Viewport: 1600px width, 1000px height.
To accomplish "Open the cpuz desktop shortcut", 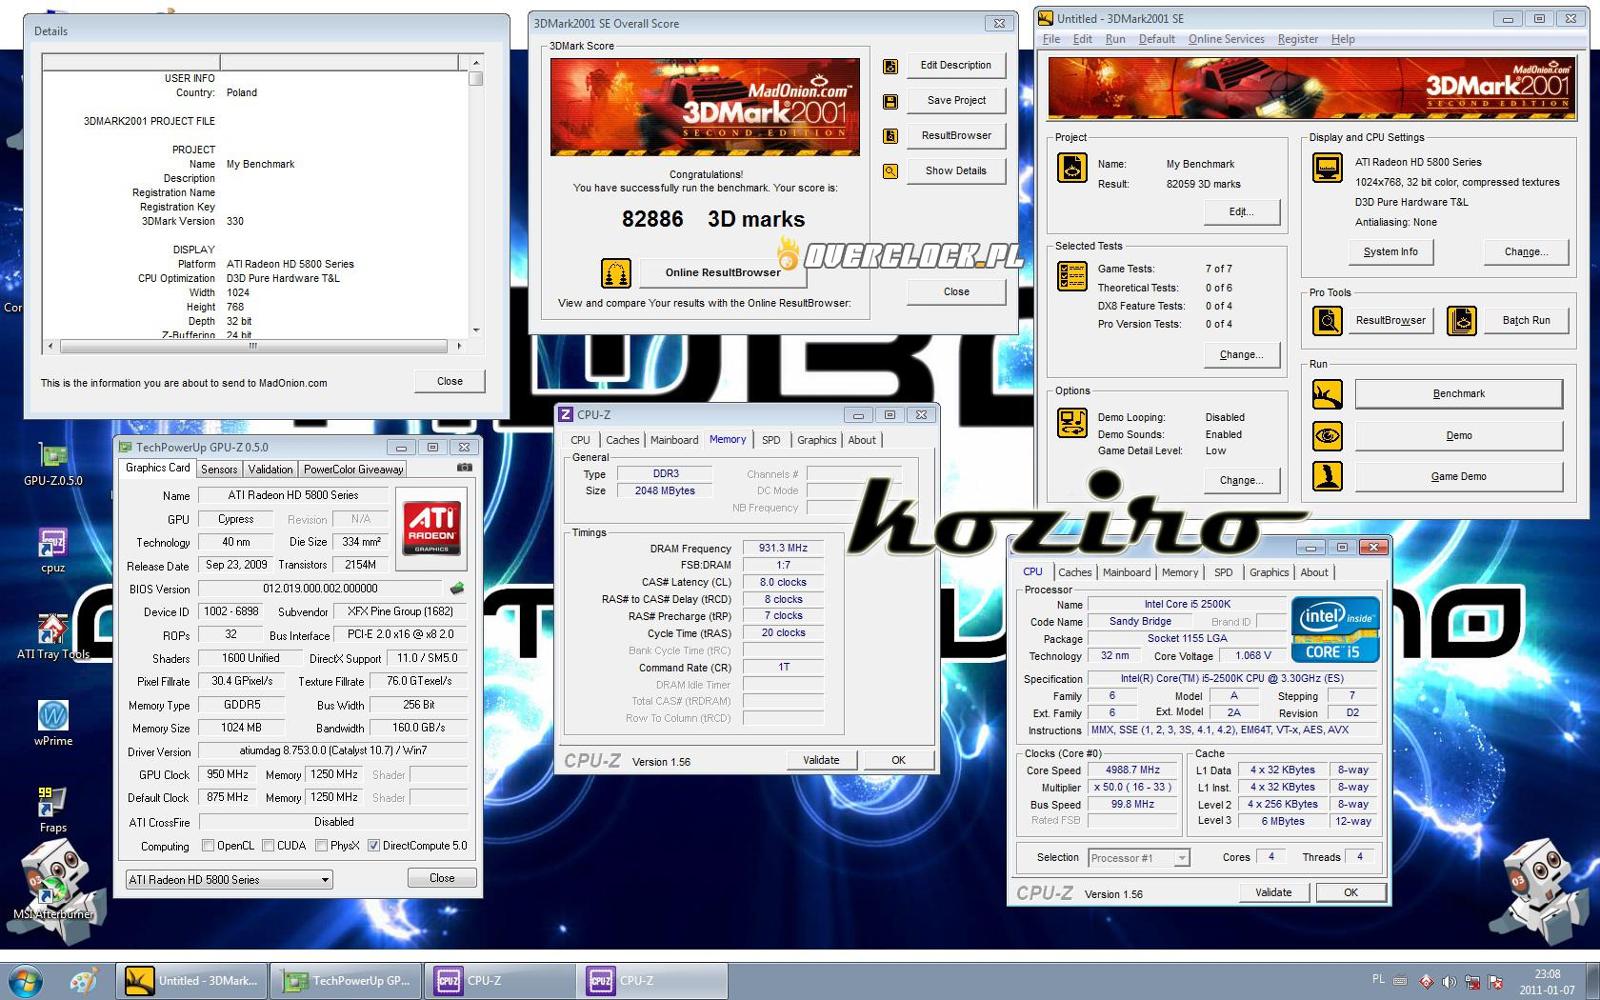I will tap(53, 551).
